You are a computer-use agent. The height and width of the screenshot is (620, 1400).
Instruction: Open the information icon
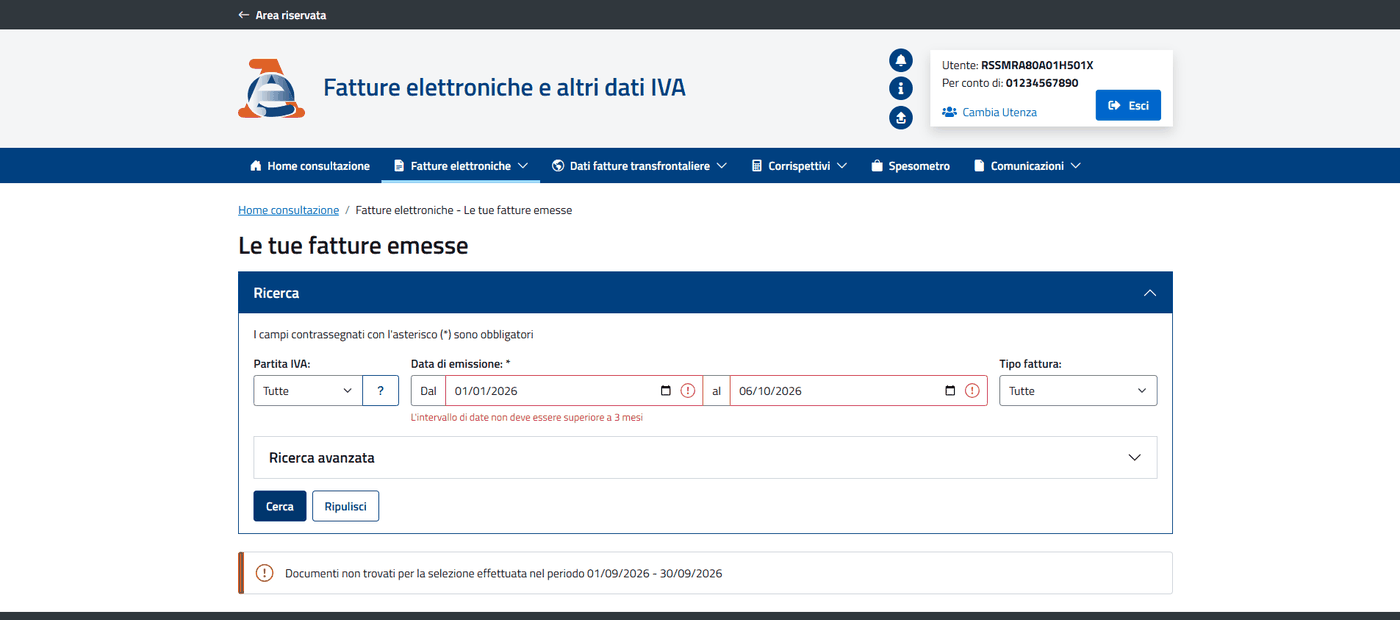(x=901, y=89)
